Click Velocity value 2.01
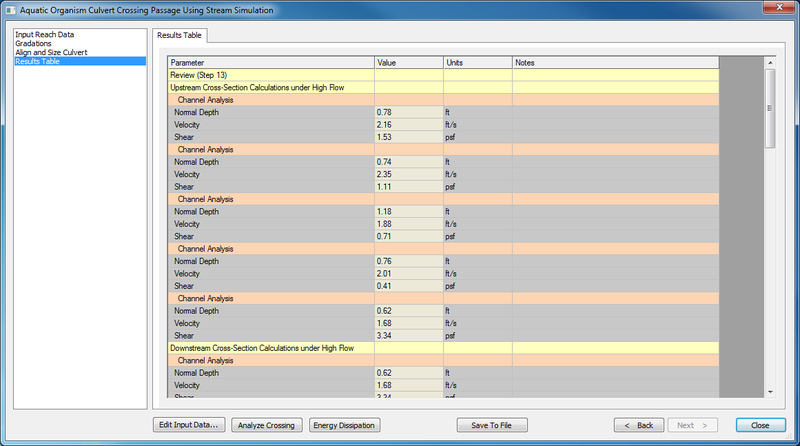The width and height of the screenshot is (800, 446). 409,274
